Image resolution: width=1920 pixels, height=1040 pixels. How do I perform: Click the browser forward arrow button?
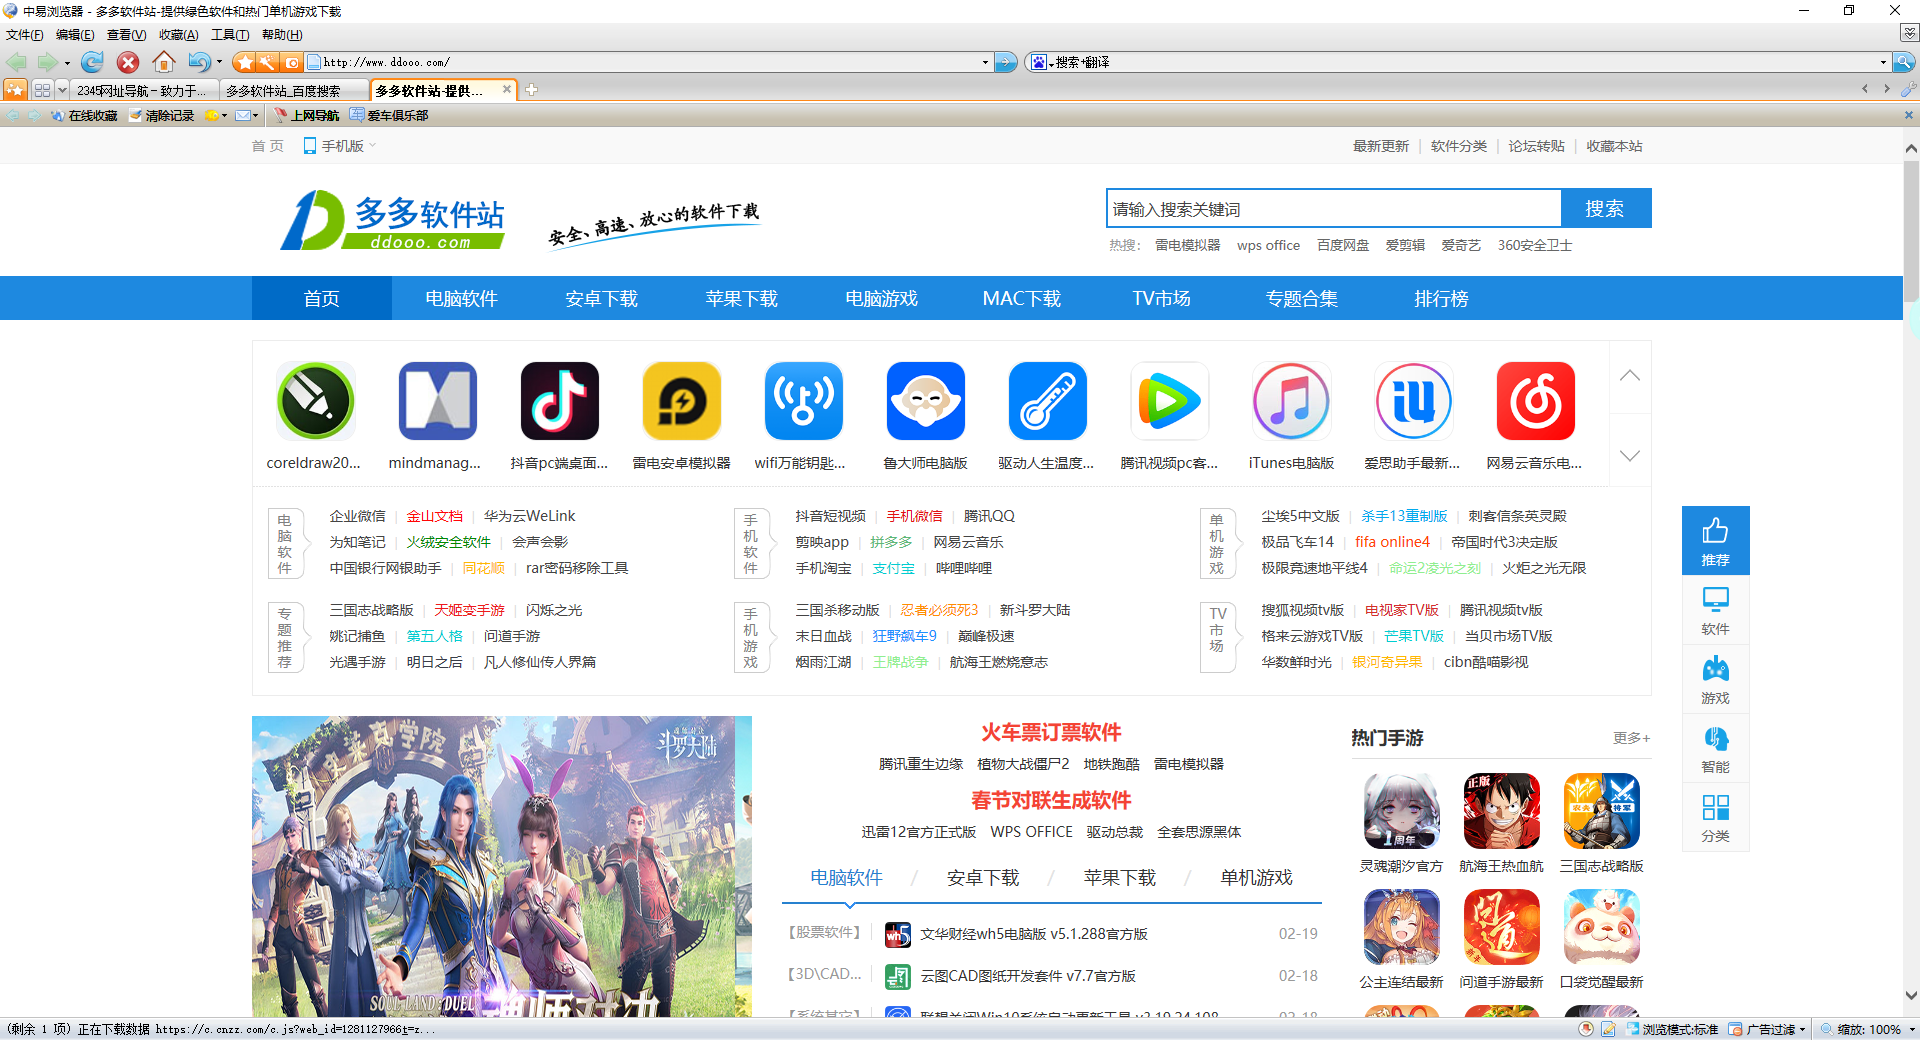click(47, 62)
